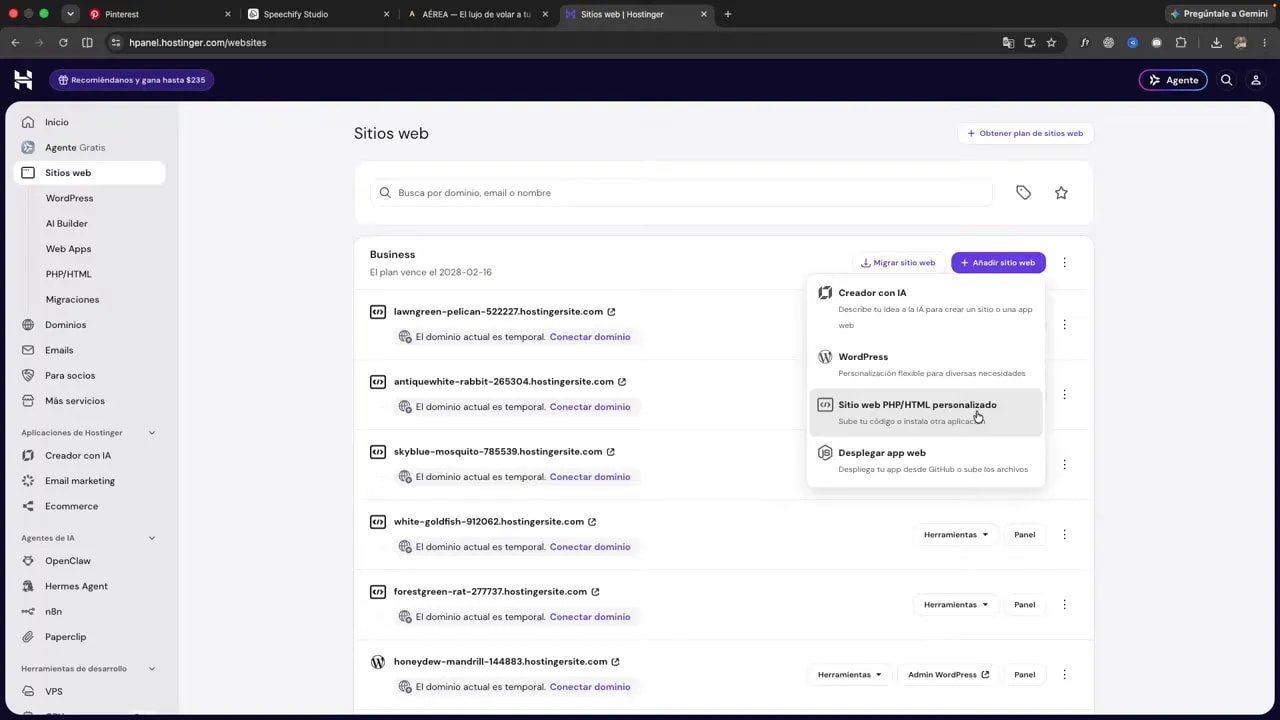Image resolution: width=1280 pixels, height=720 pixels.
Task: Expand Herramientas dropdown for honeydew-mandrill-144883
Action: click(849, 675)
